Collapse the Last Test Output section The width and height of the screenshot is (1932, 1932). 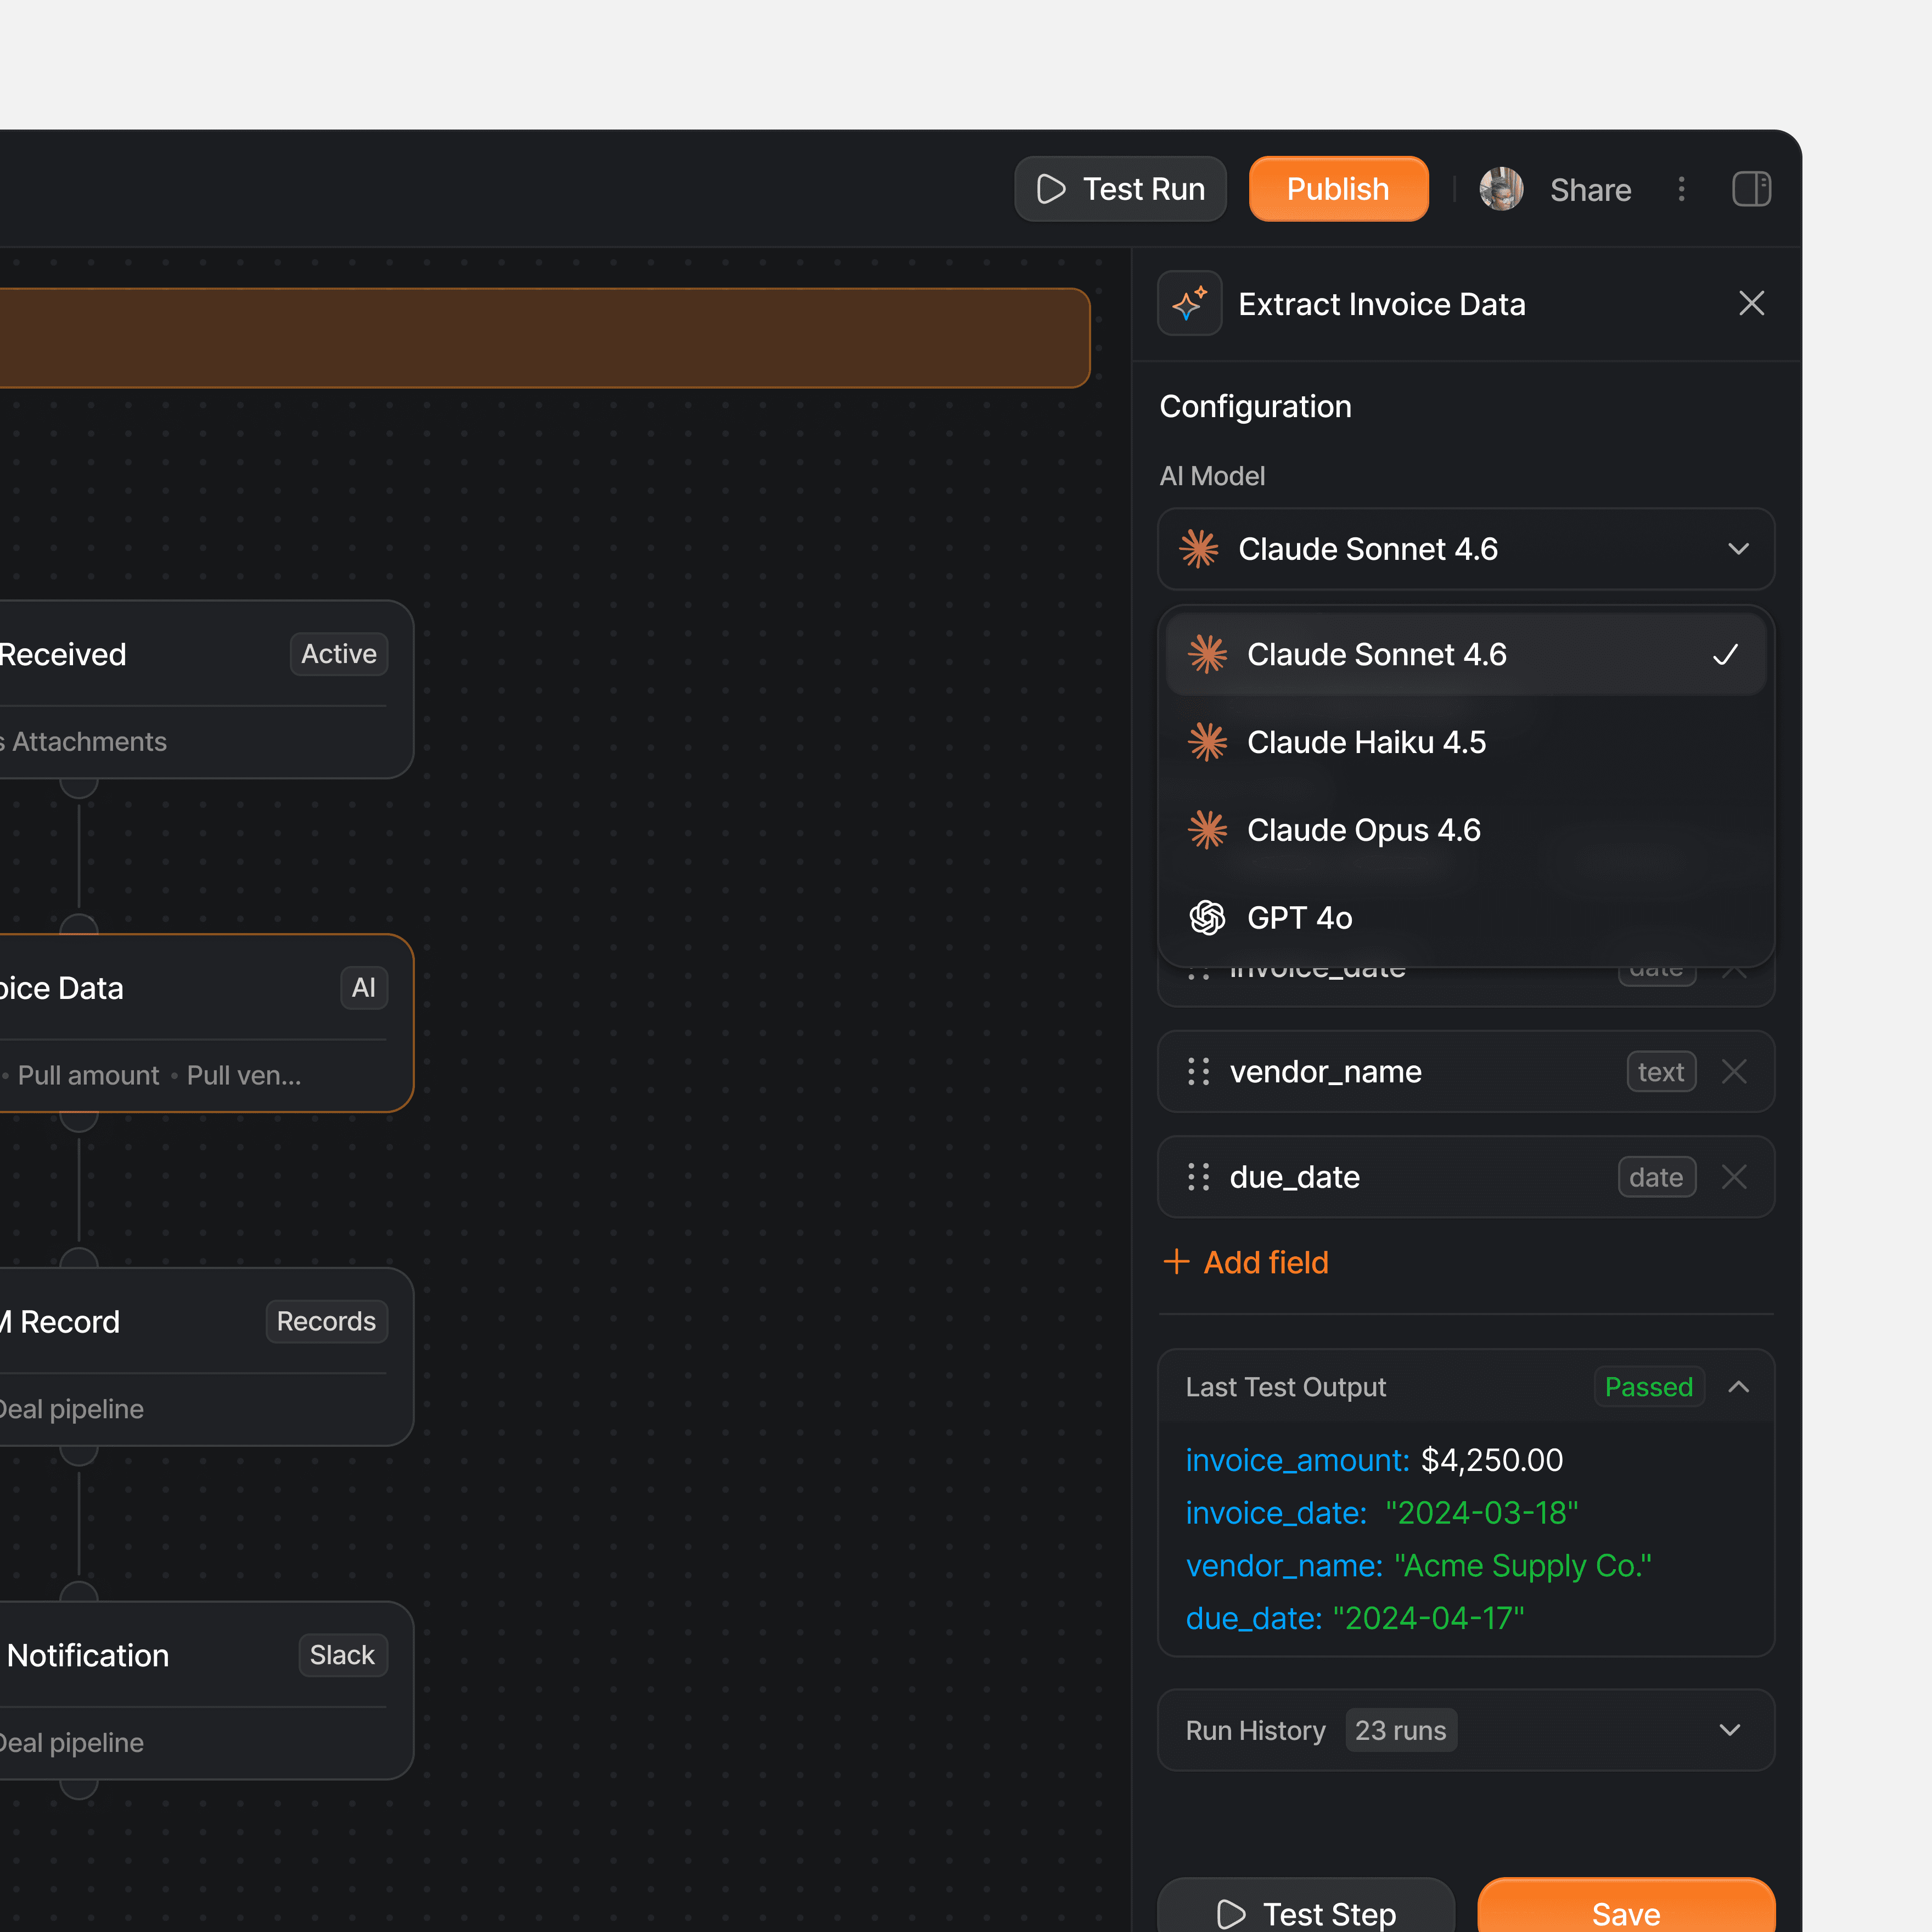tap(1738, 1387)
